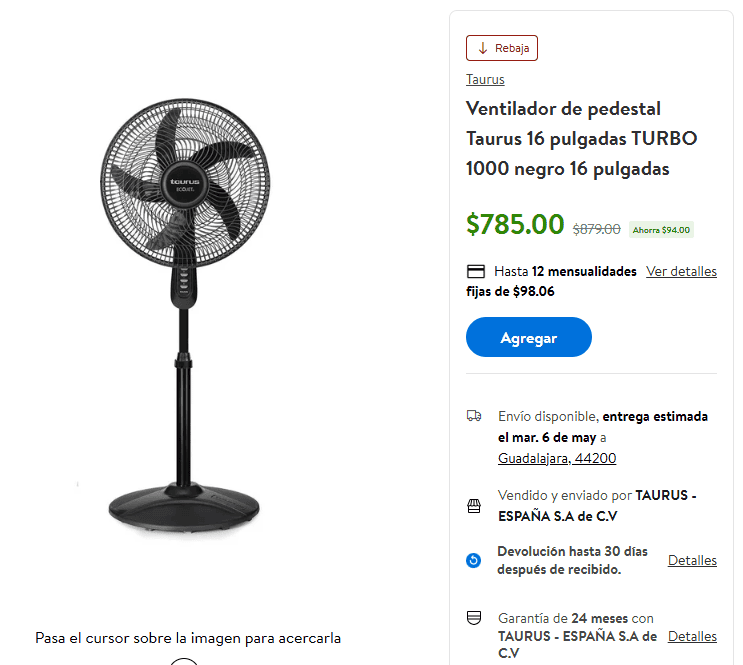Image resolution: width=743 pixels, height=665 pixels.
Task: Open Detalles for the 24-month warranty
Action: 692,636
